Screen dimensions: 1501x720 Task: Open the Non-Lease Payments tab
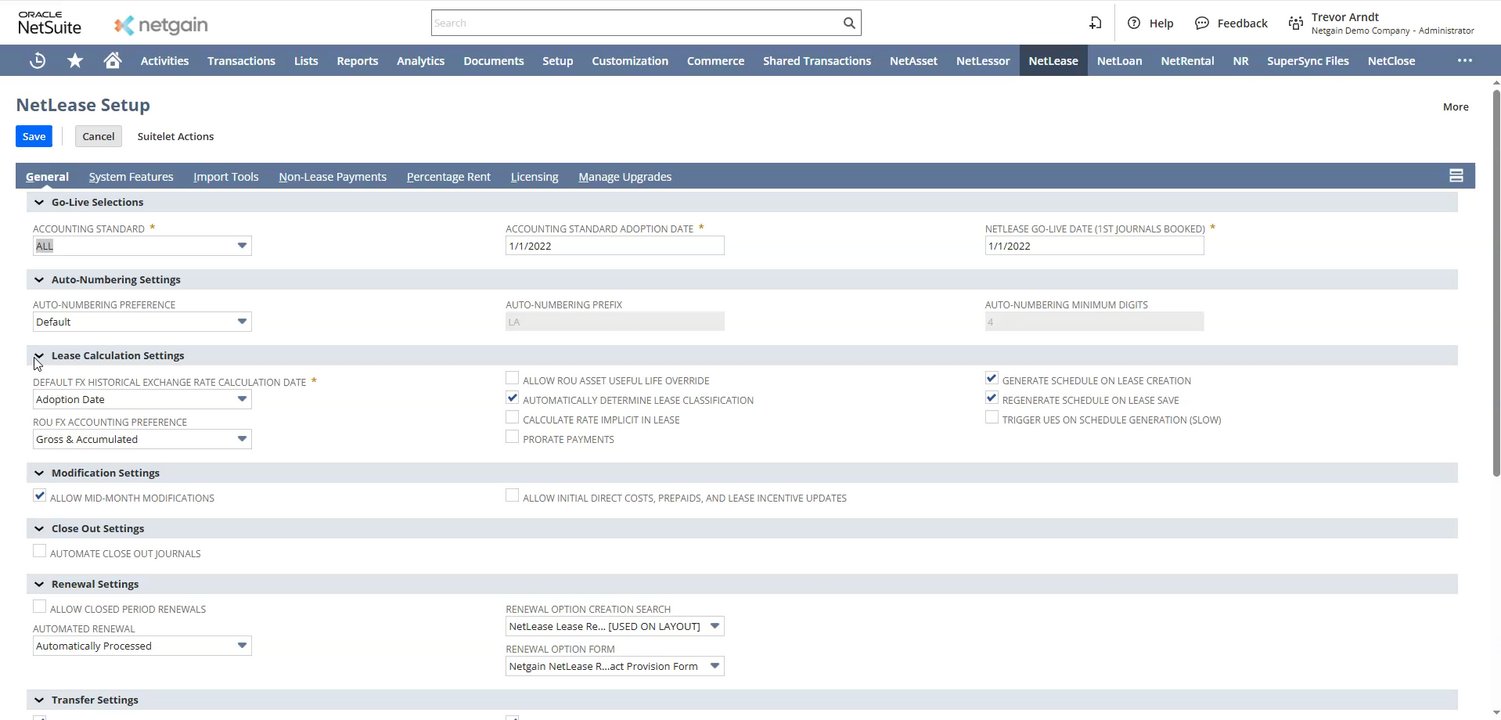(x=333, y=177)
